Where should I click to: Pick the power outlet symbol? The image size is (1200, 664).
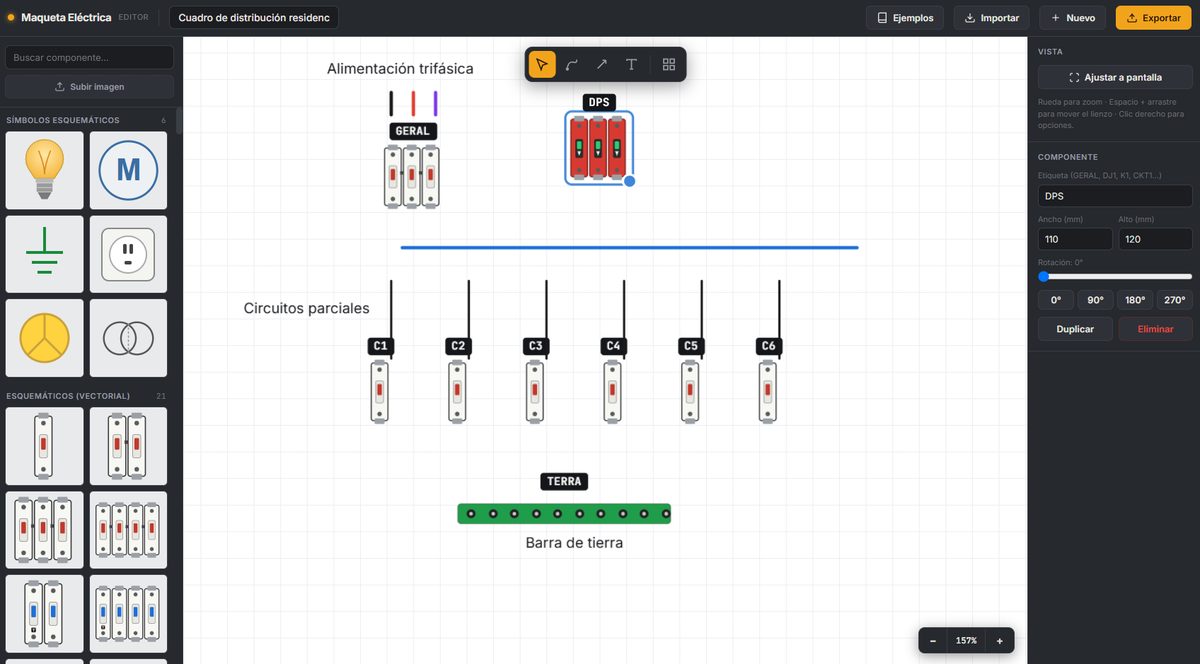click(x=128, y=254)
